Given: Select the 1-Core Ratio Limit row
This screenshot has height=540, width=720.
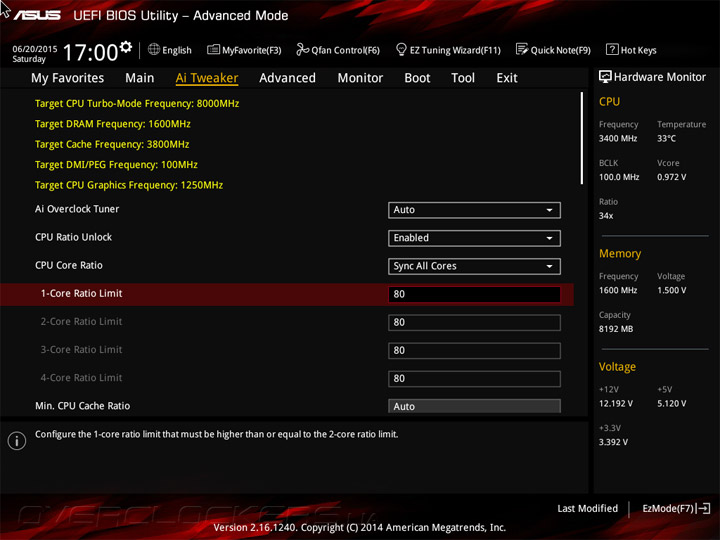Looking at the screenshot, I should tap(287, 294).
